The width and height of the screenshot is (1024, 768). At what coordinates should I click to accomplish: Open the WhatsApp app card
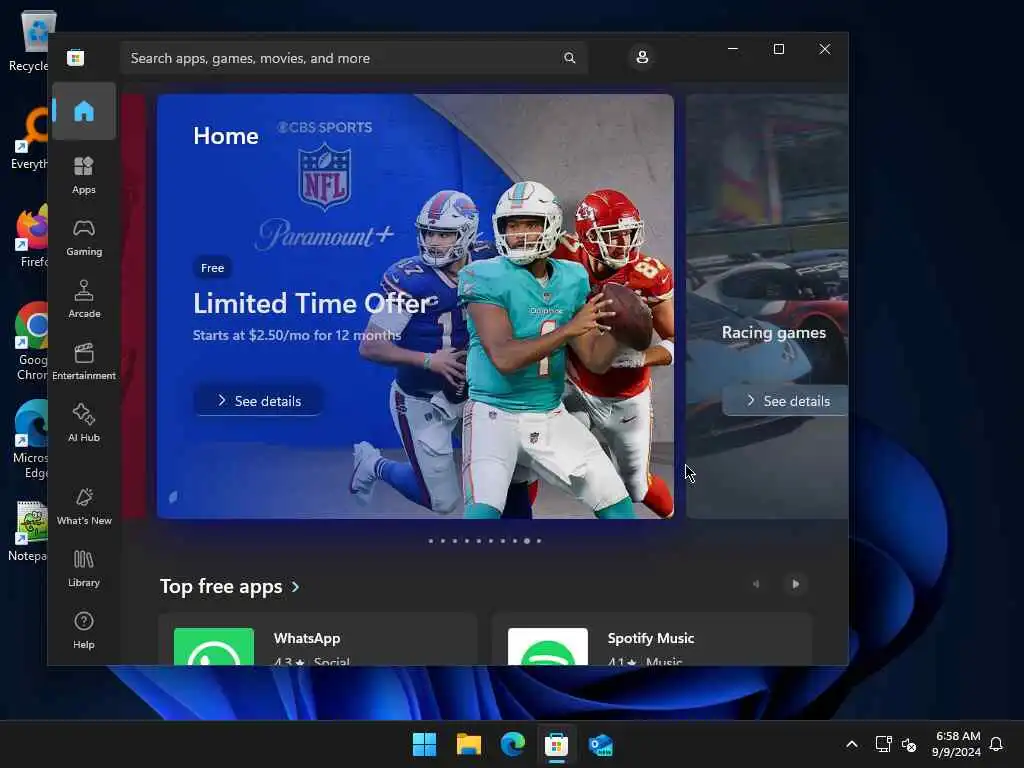[x=318, y=640]
